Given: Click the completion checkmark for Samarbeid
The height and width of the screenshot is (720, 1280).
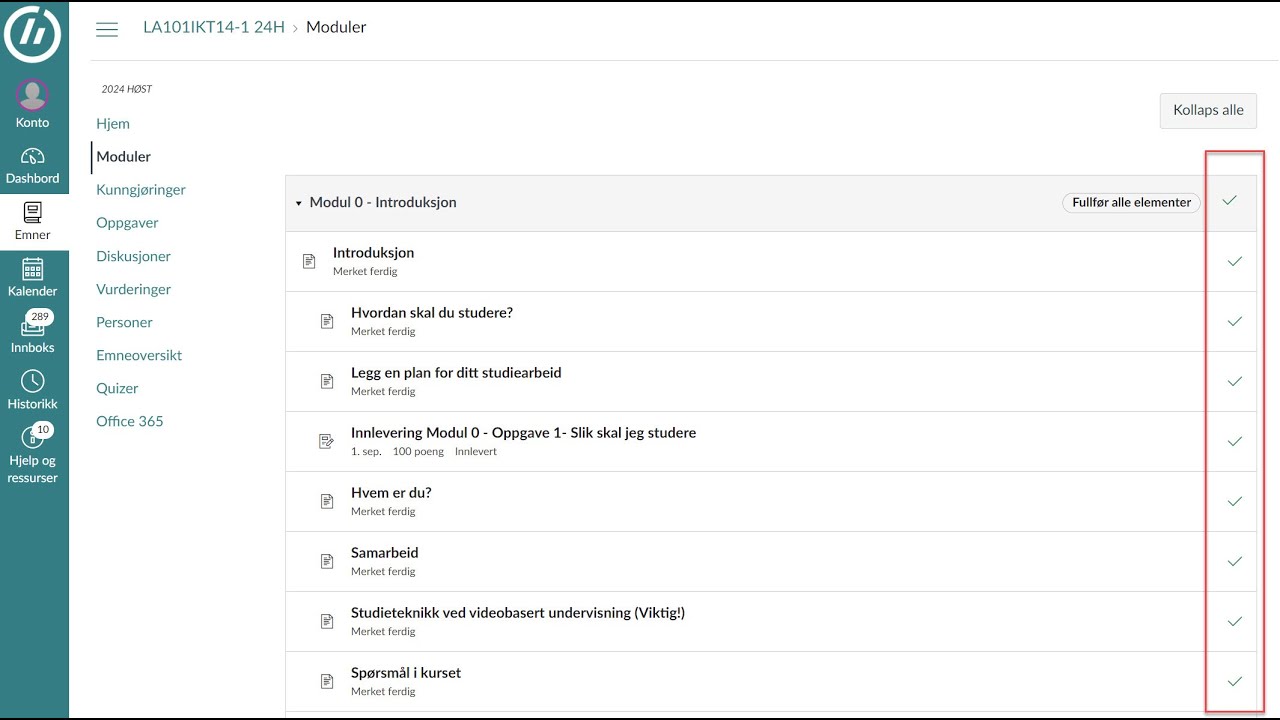Looking at the screenshot, I should 1235,561.
